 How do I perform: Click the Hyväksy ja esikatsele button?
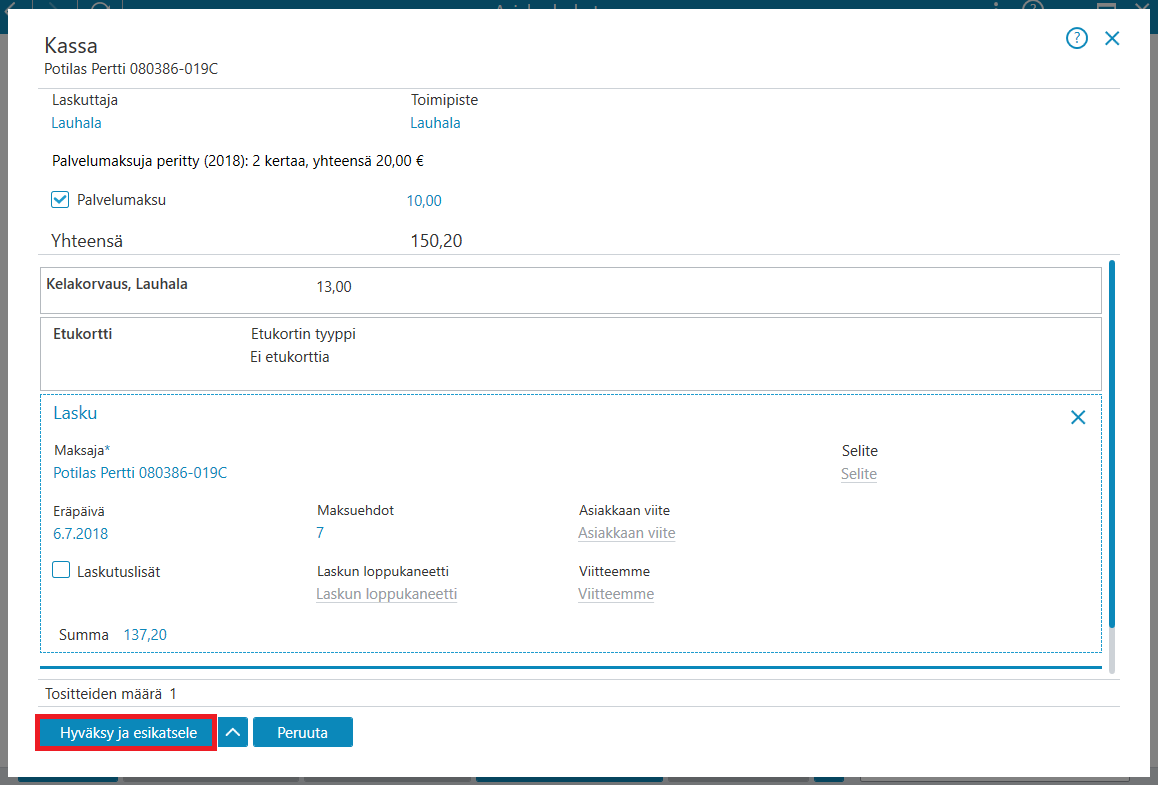pos(128,733)
